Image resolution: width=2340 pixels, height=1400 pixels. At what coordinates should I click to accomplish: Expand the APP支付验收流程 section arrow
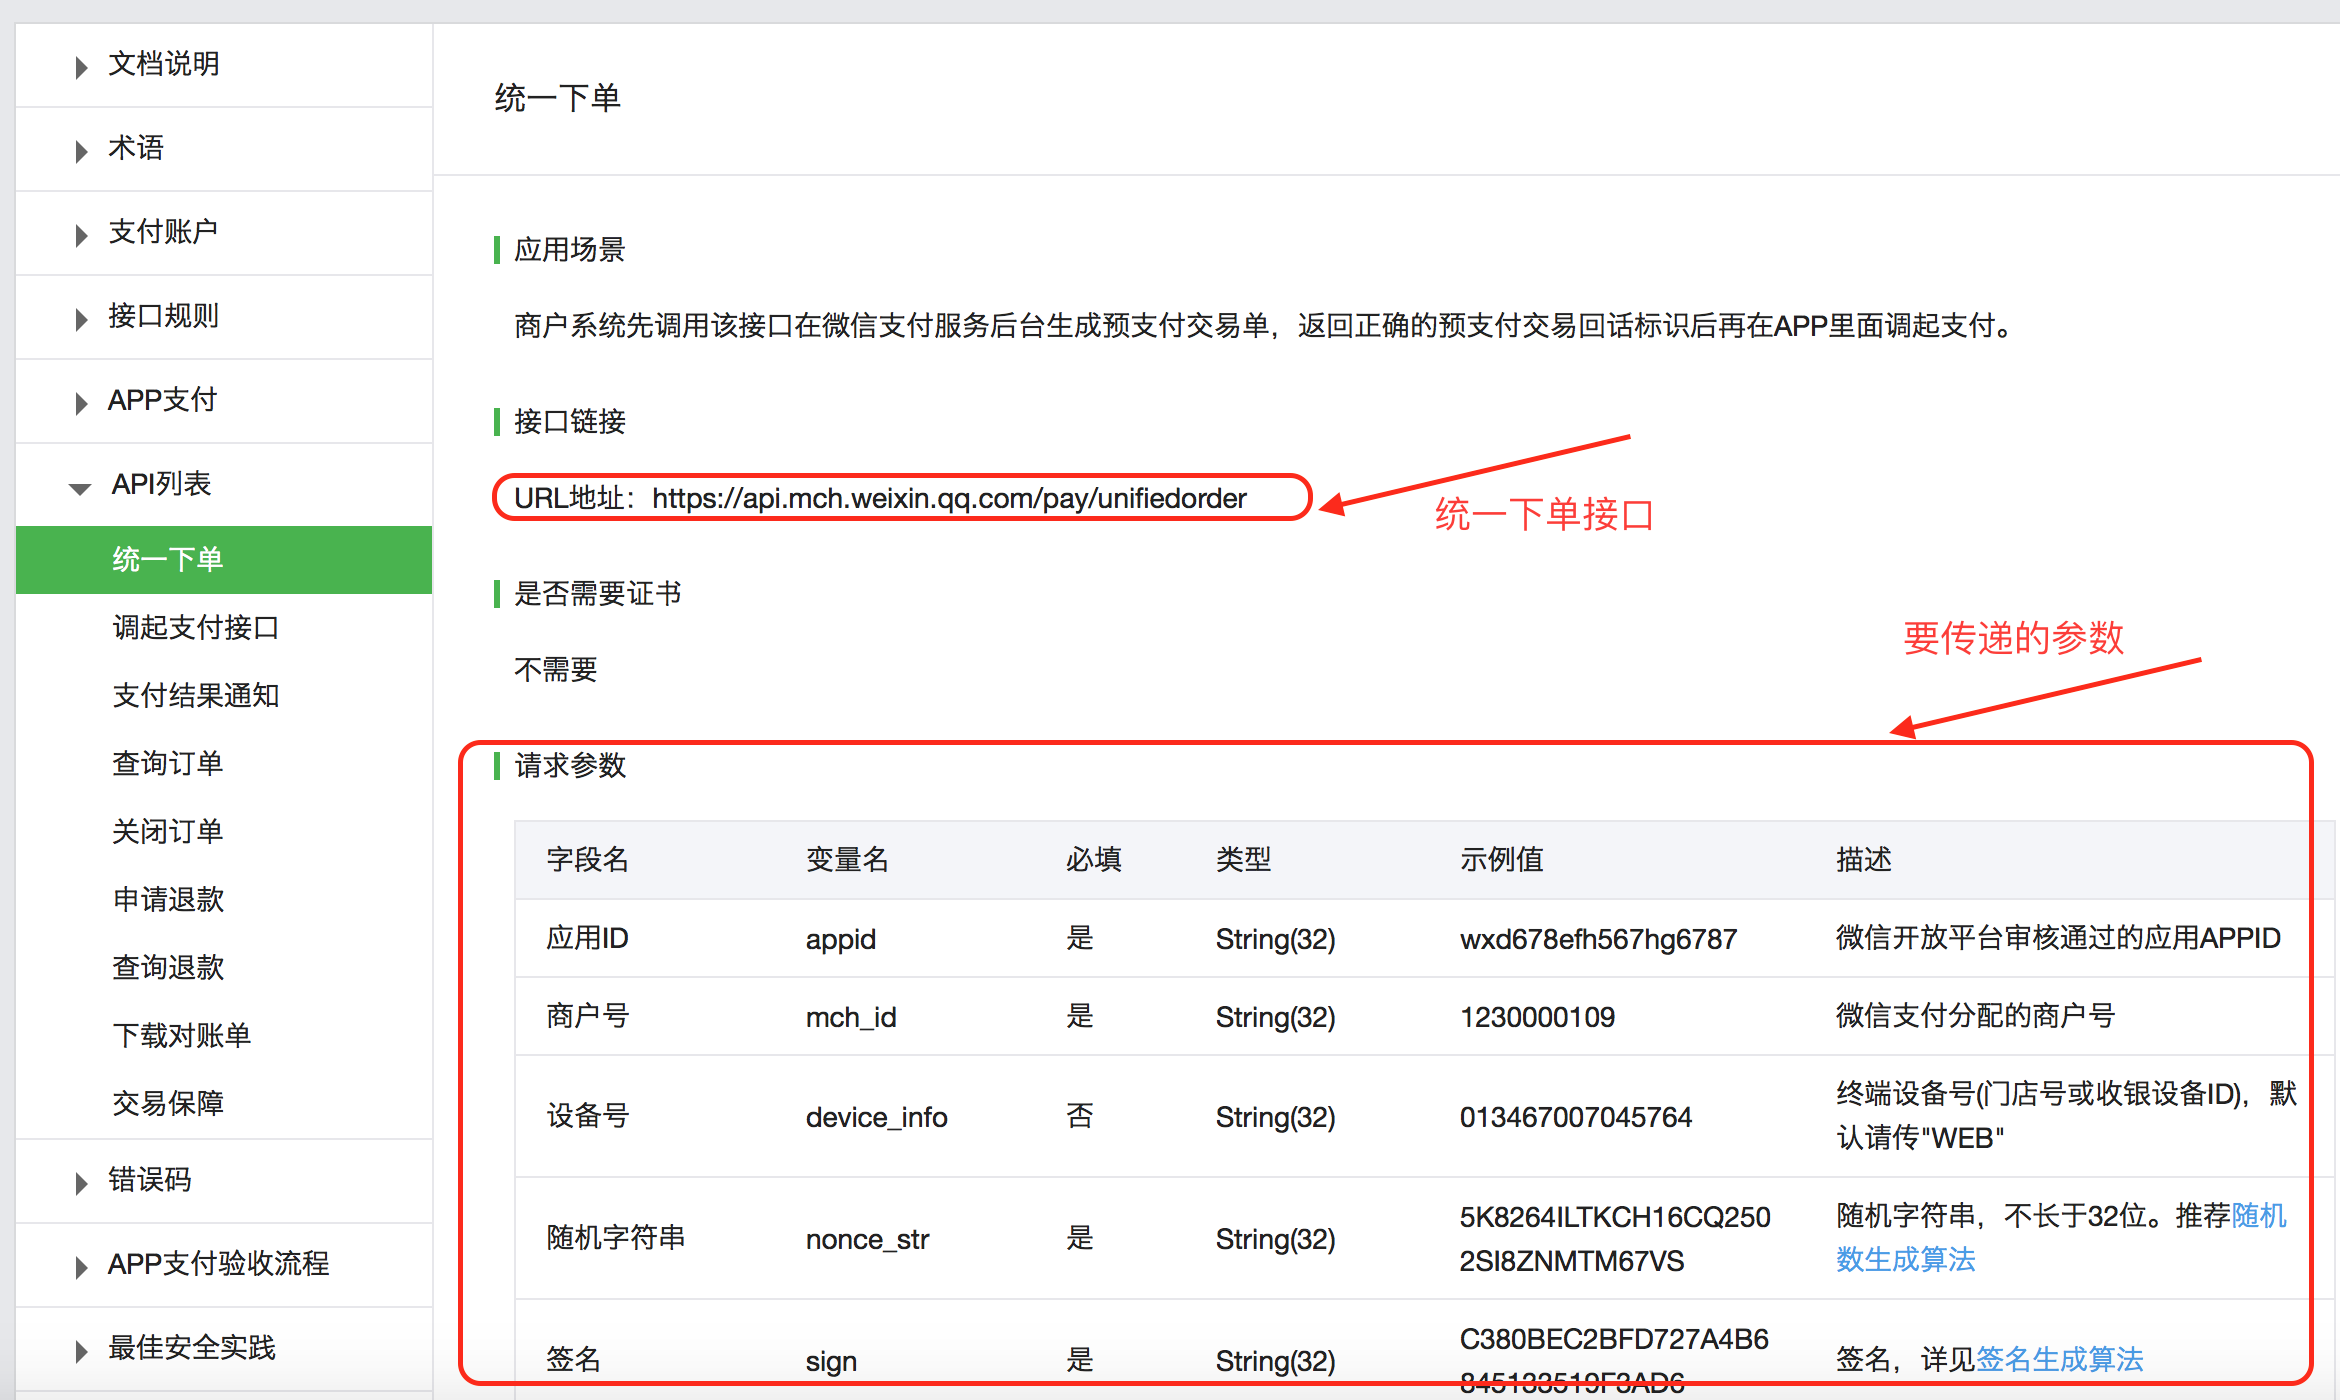coord(81,1267)
